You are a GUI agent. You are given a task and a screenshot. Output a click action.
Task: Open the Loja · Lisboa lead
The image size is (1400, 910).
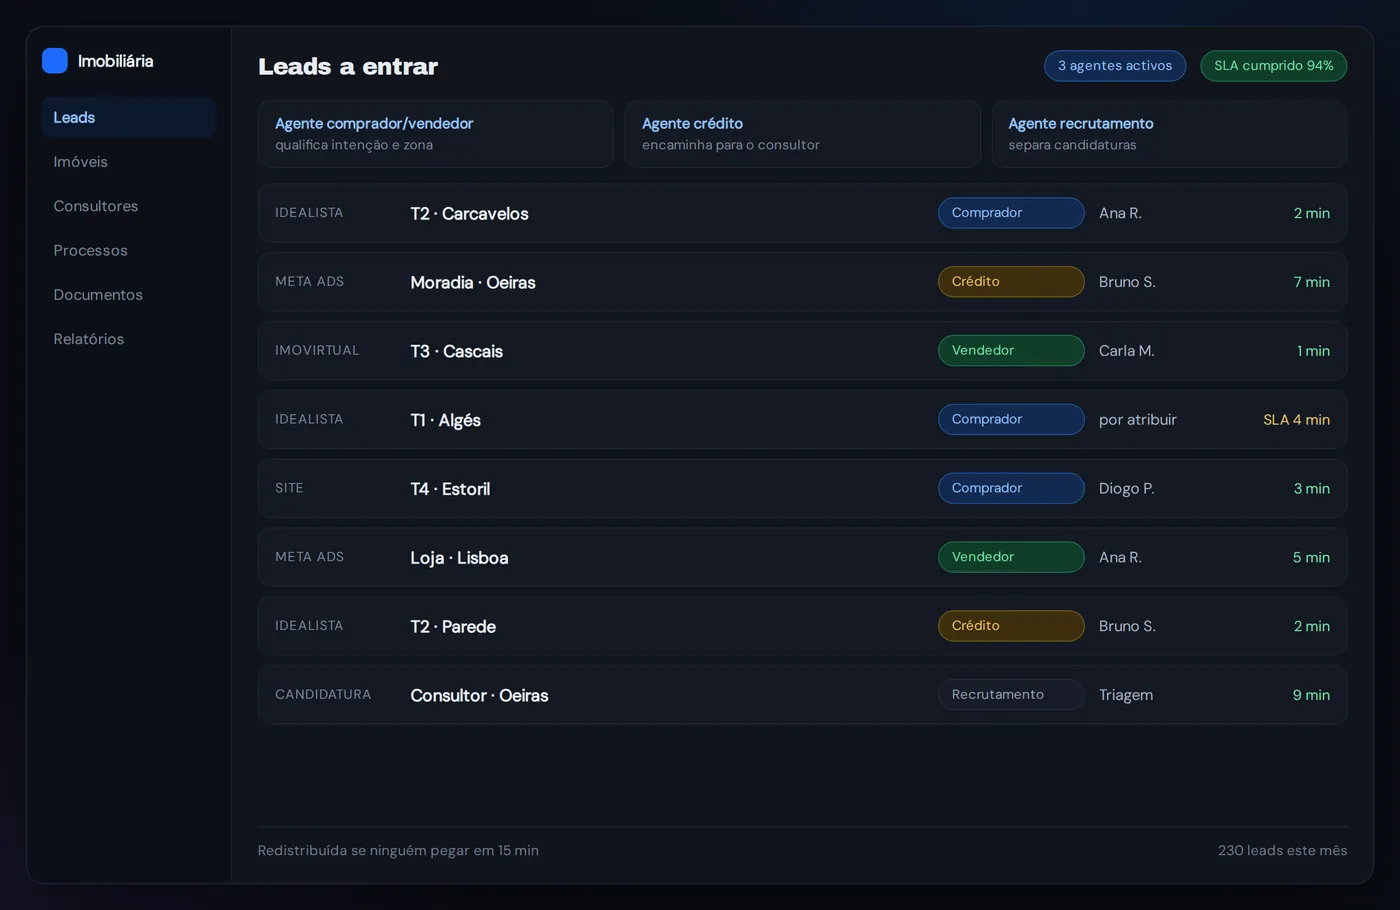tap(802, 557)
